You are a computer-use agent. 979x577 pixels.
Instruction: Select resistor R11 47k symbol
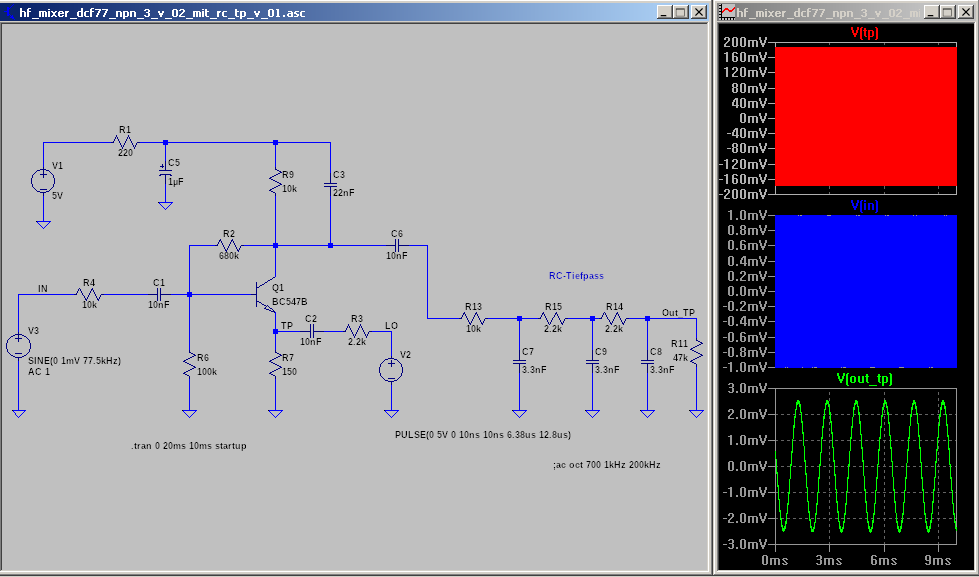point(695,350)
